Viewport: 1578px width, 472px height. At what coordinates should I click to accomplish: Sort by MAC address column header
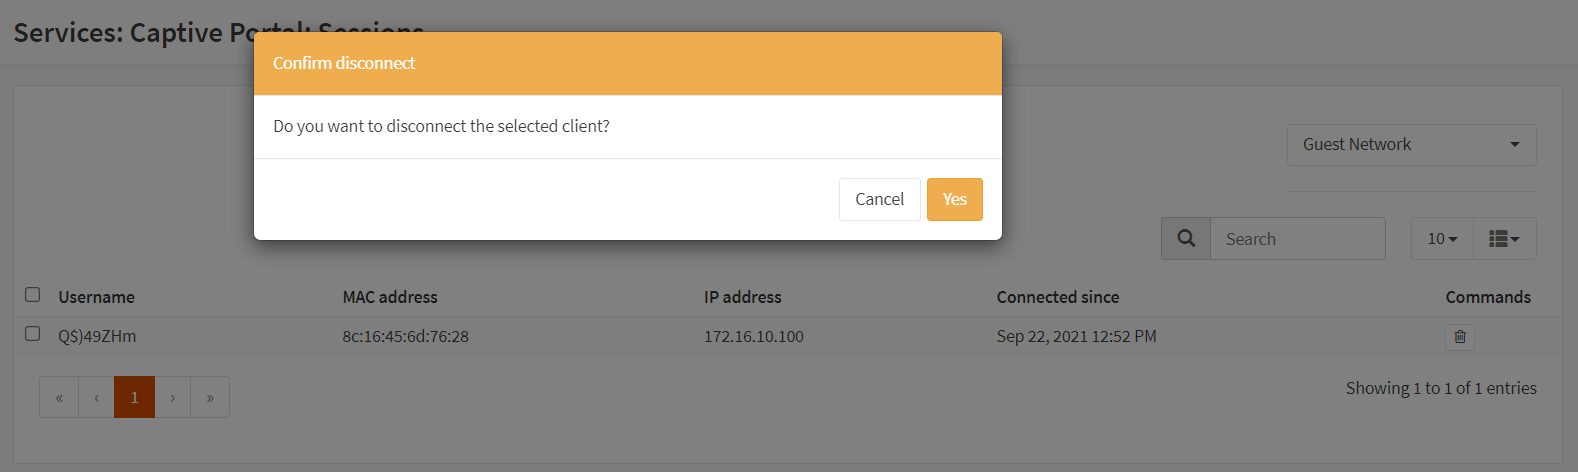coord(390,297)
